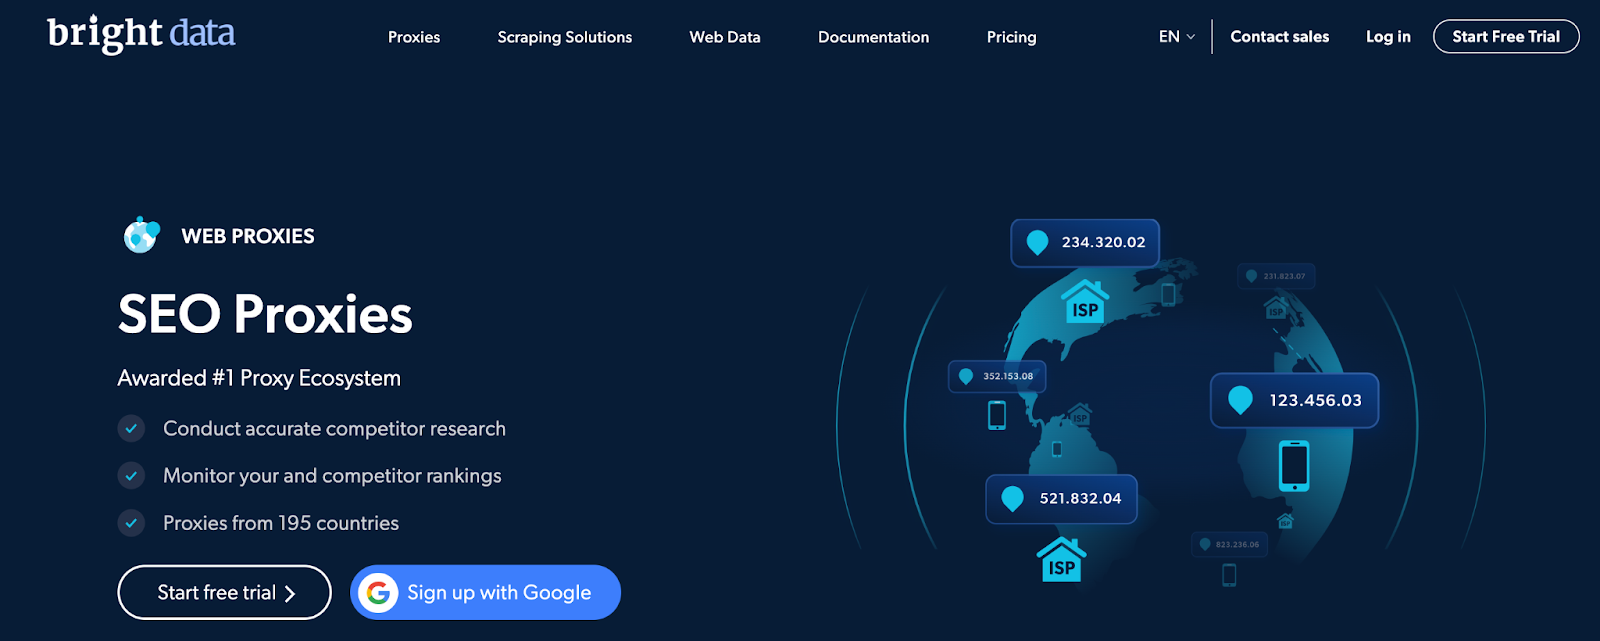Click the faded 823.236.06 IP badge

coord(1230,544)
